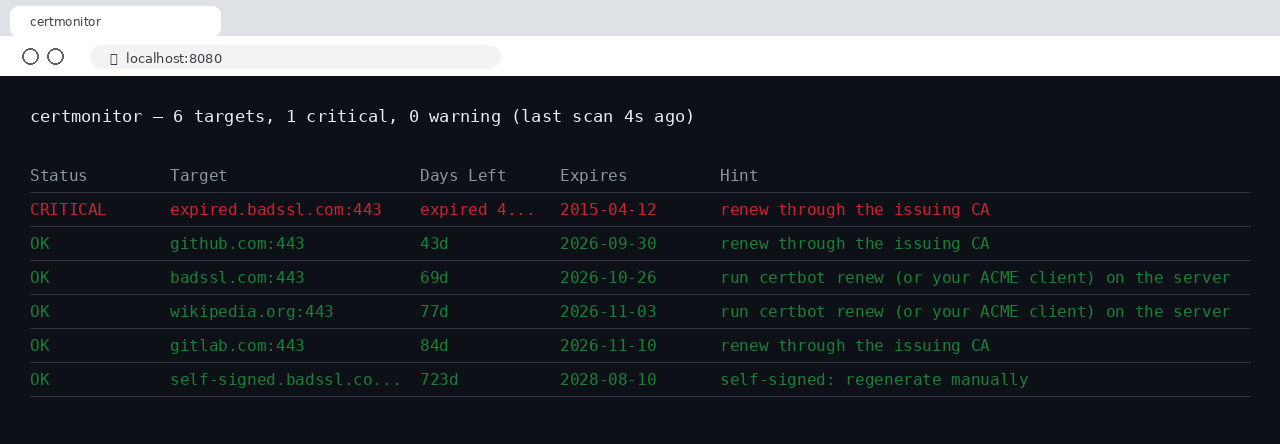The height and width of the screenshot is (444, 1280).
Task: Click the site info icon before localhost:8080
Action: (113, 59)
